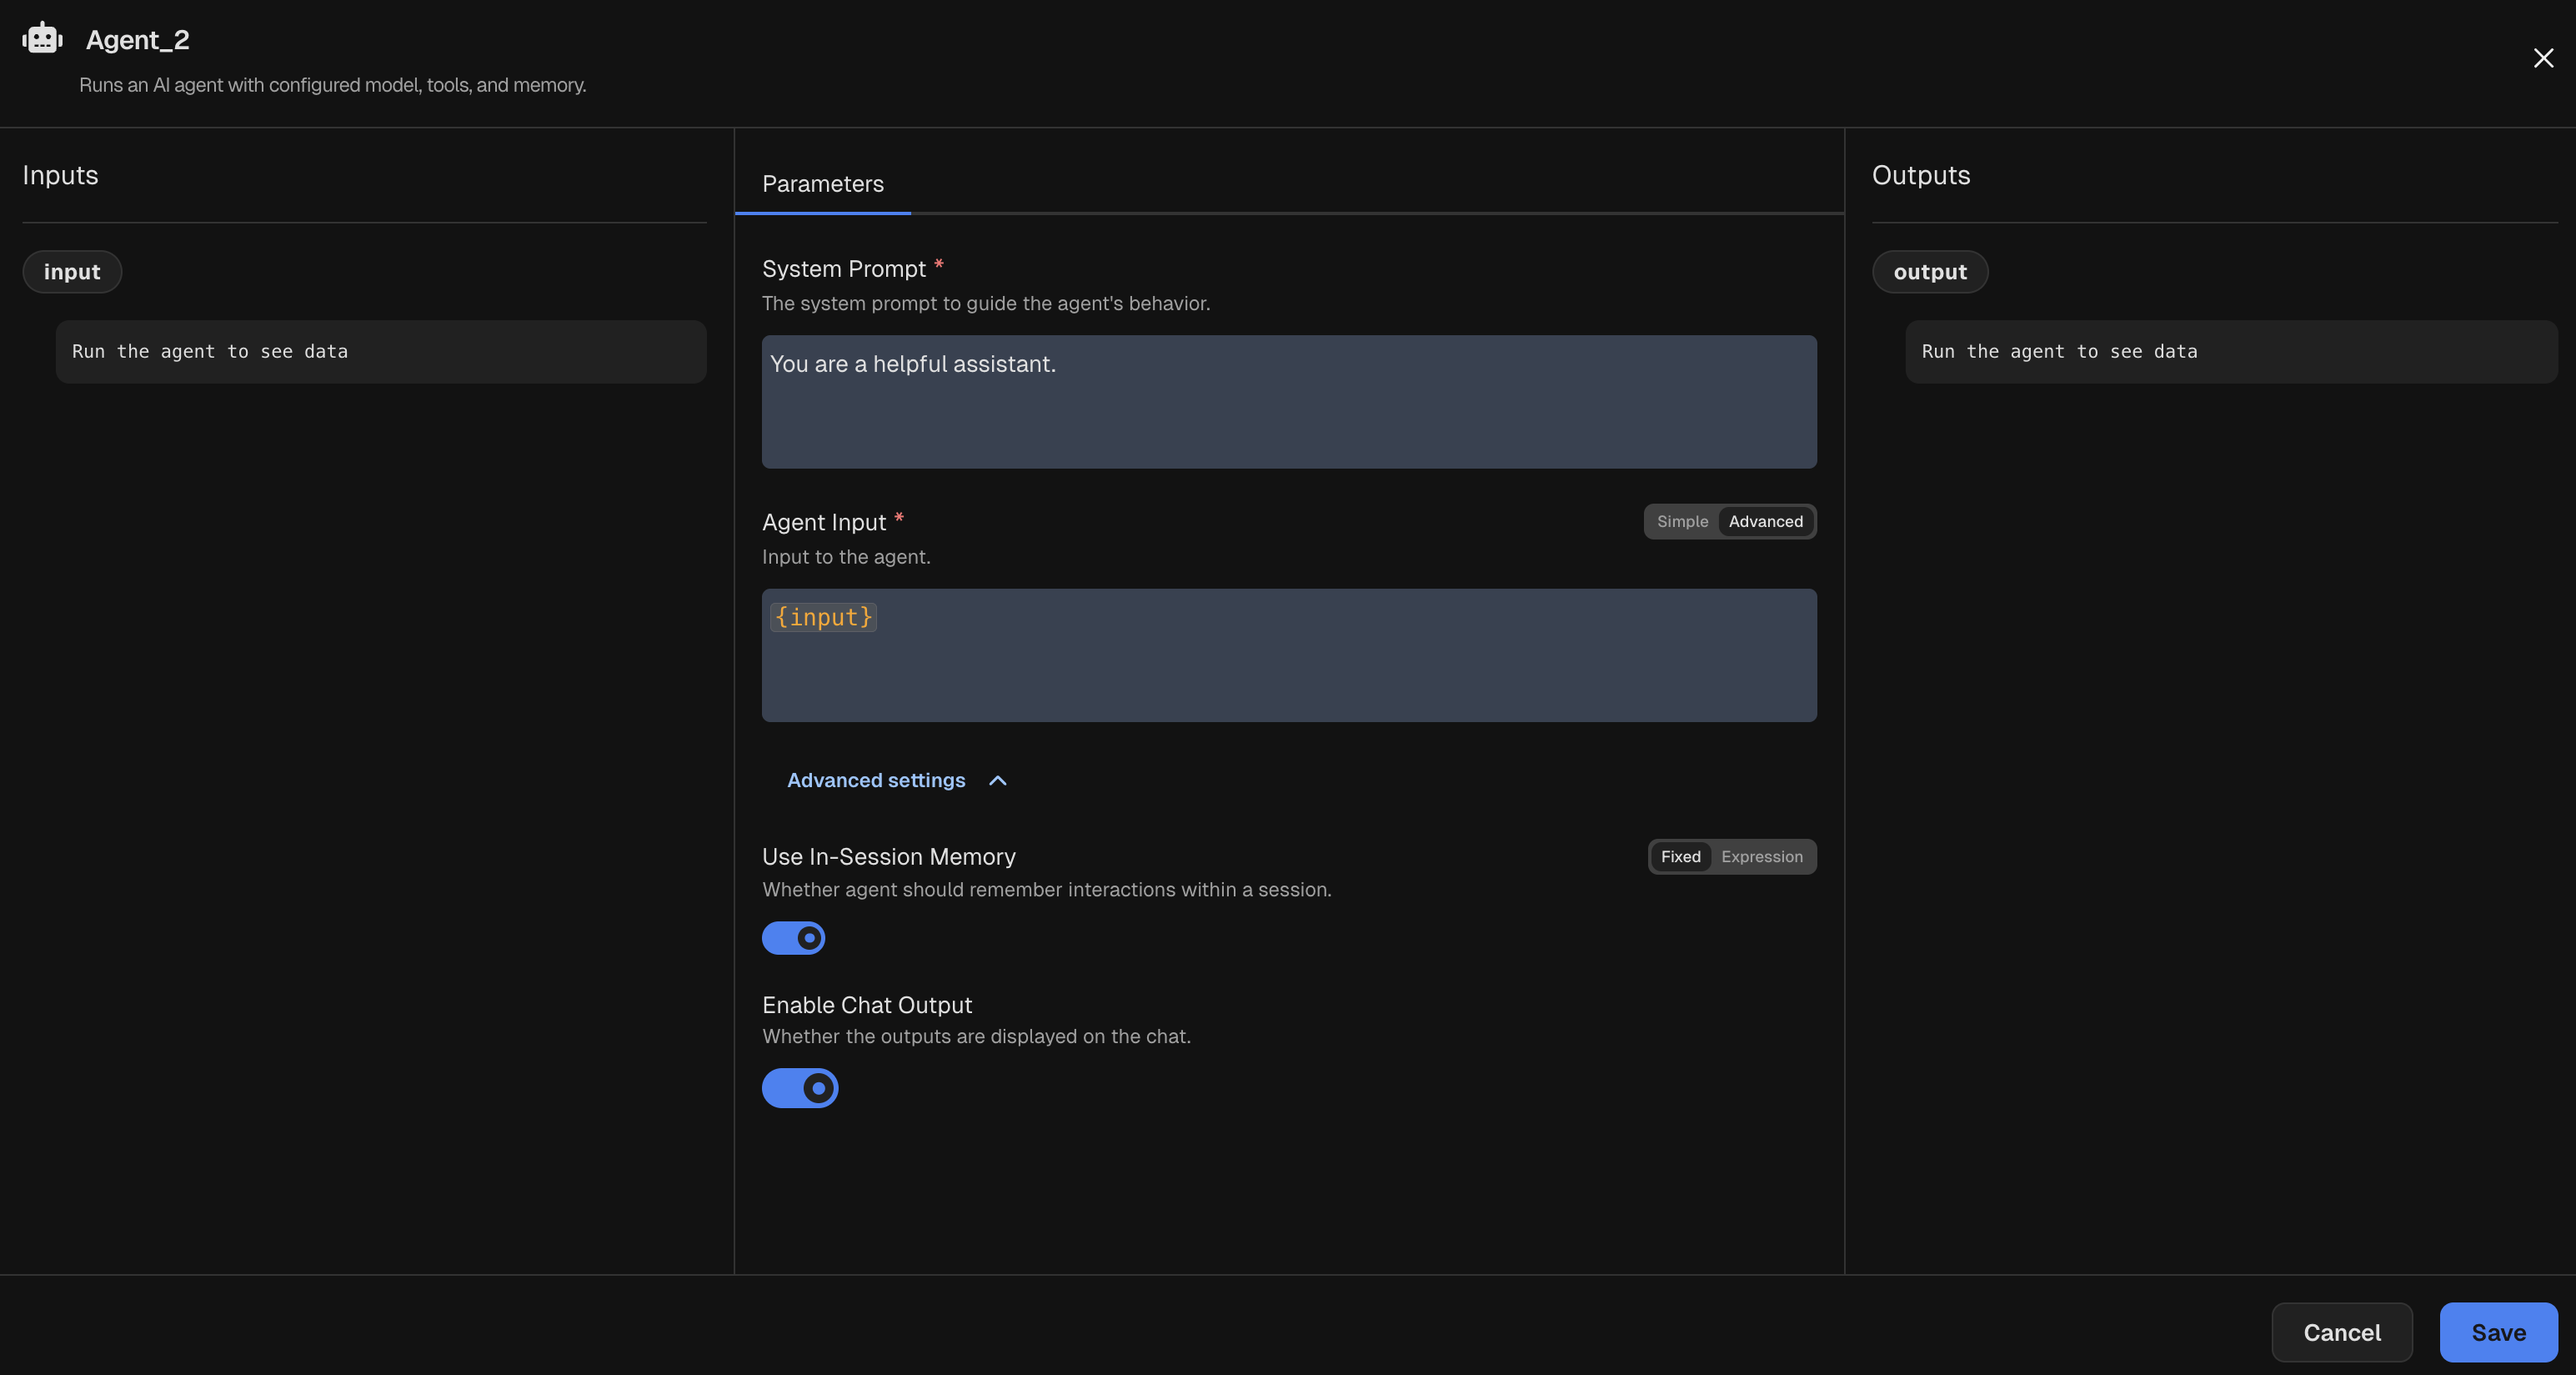Save the agent configuration
The image size is (2576, 1375).
tap(2497, 1332)
